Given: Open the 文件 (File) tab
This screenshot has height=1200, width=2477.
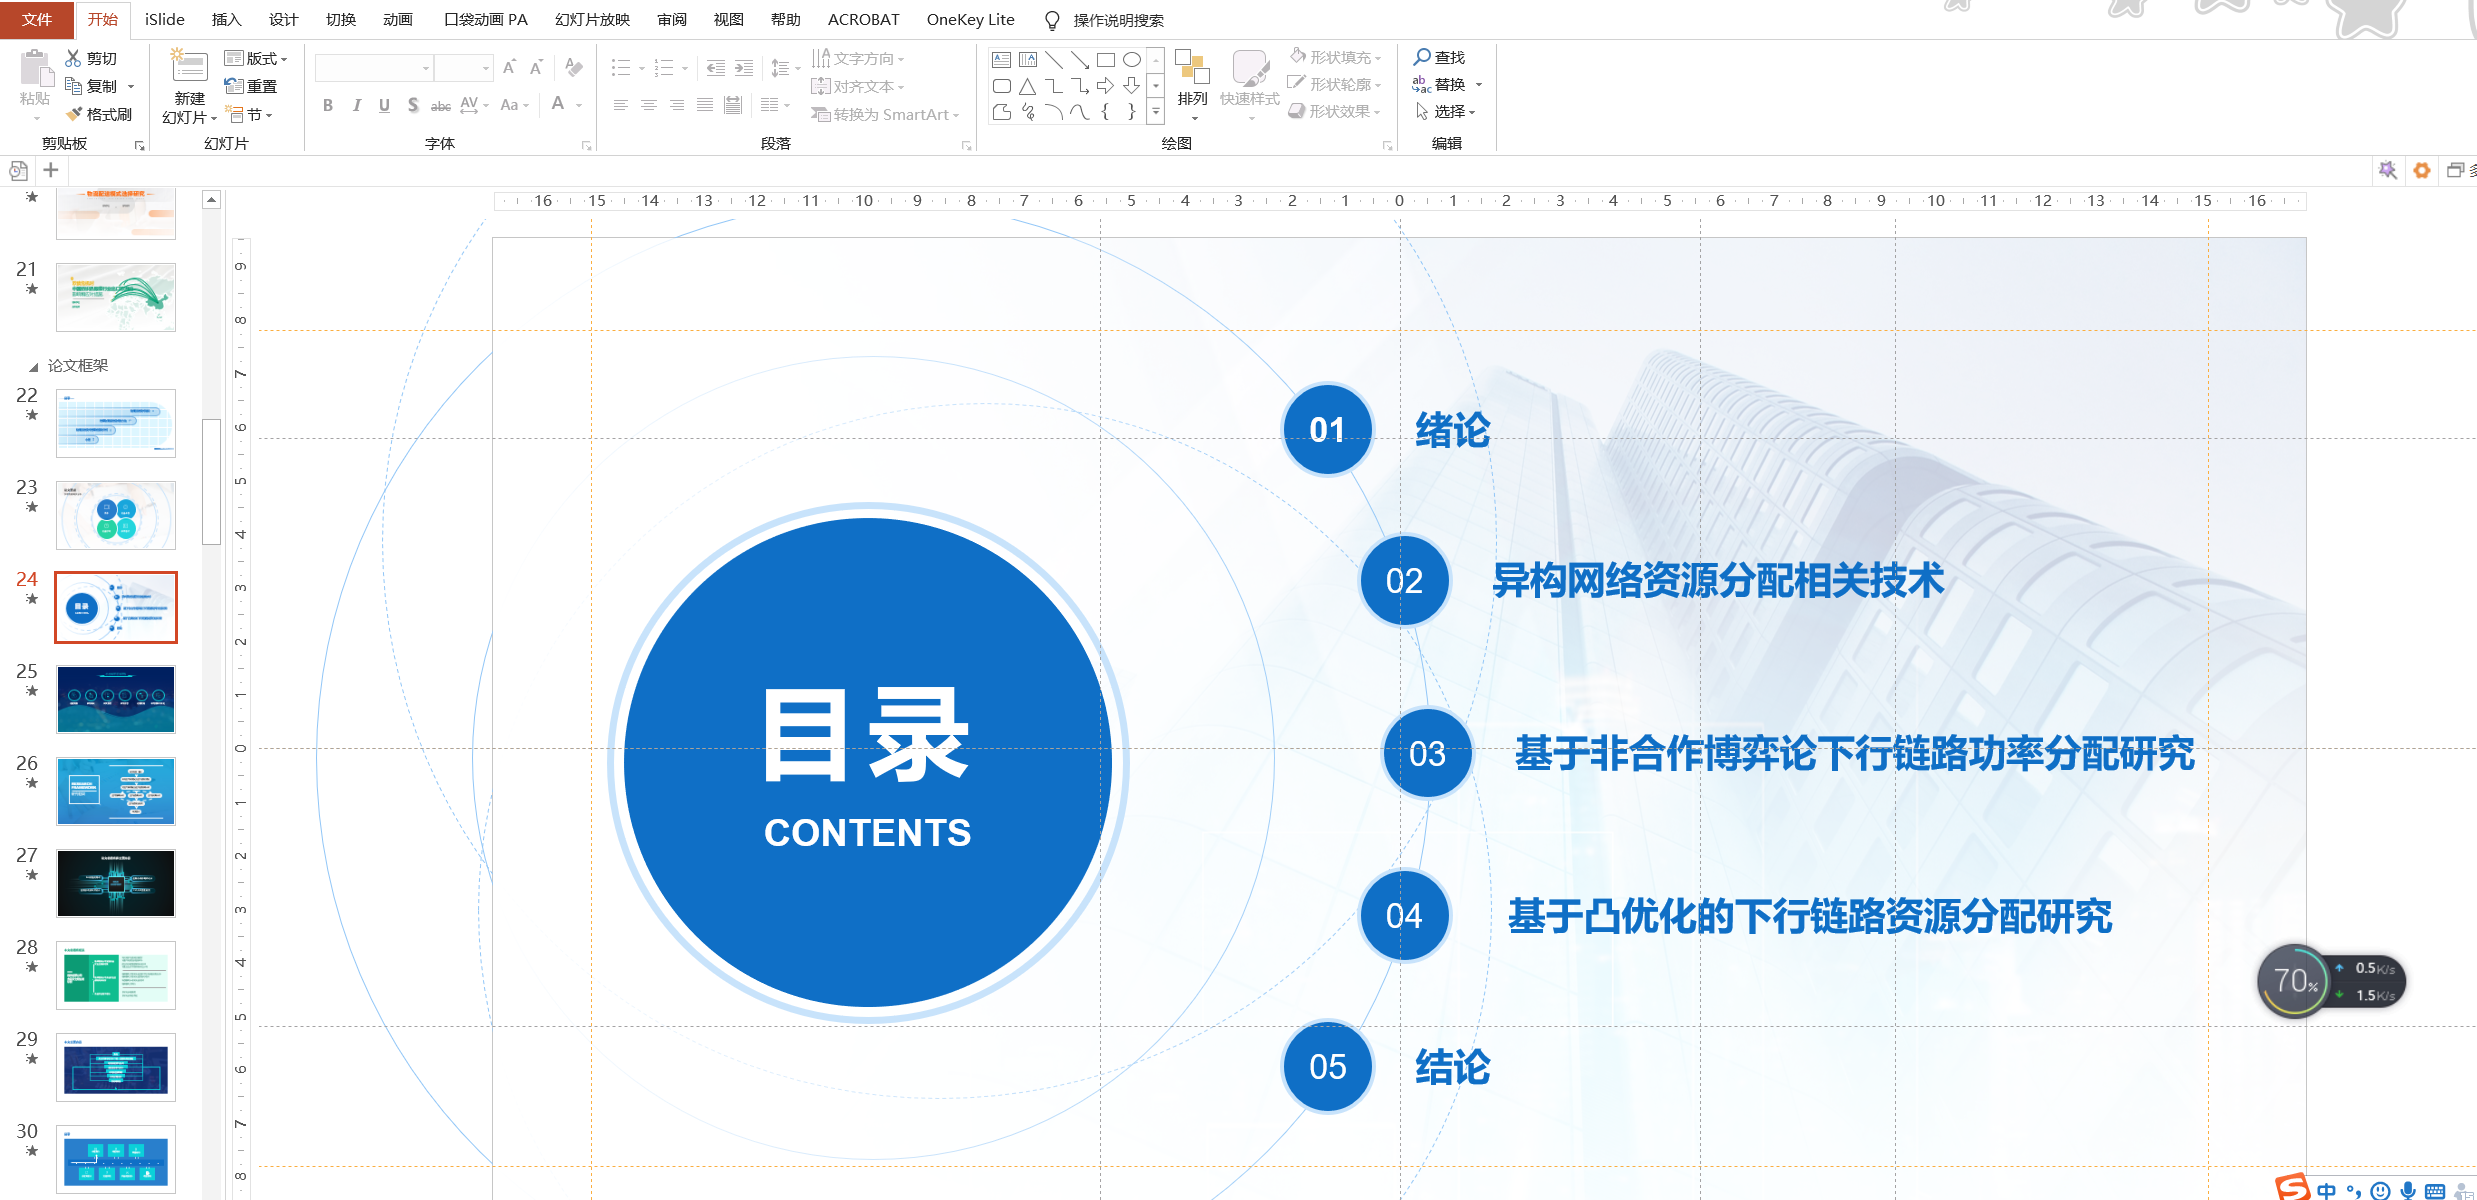Looking at the screenshot, I should [37, 20].
